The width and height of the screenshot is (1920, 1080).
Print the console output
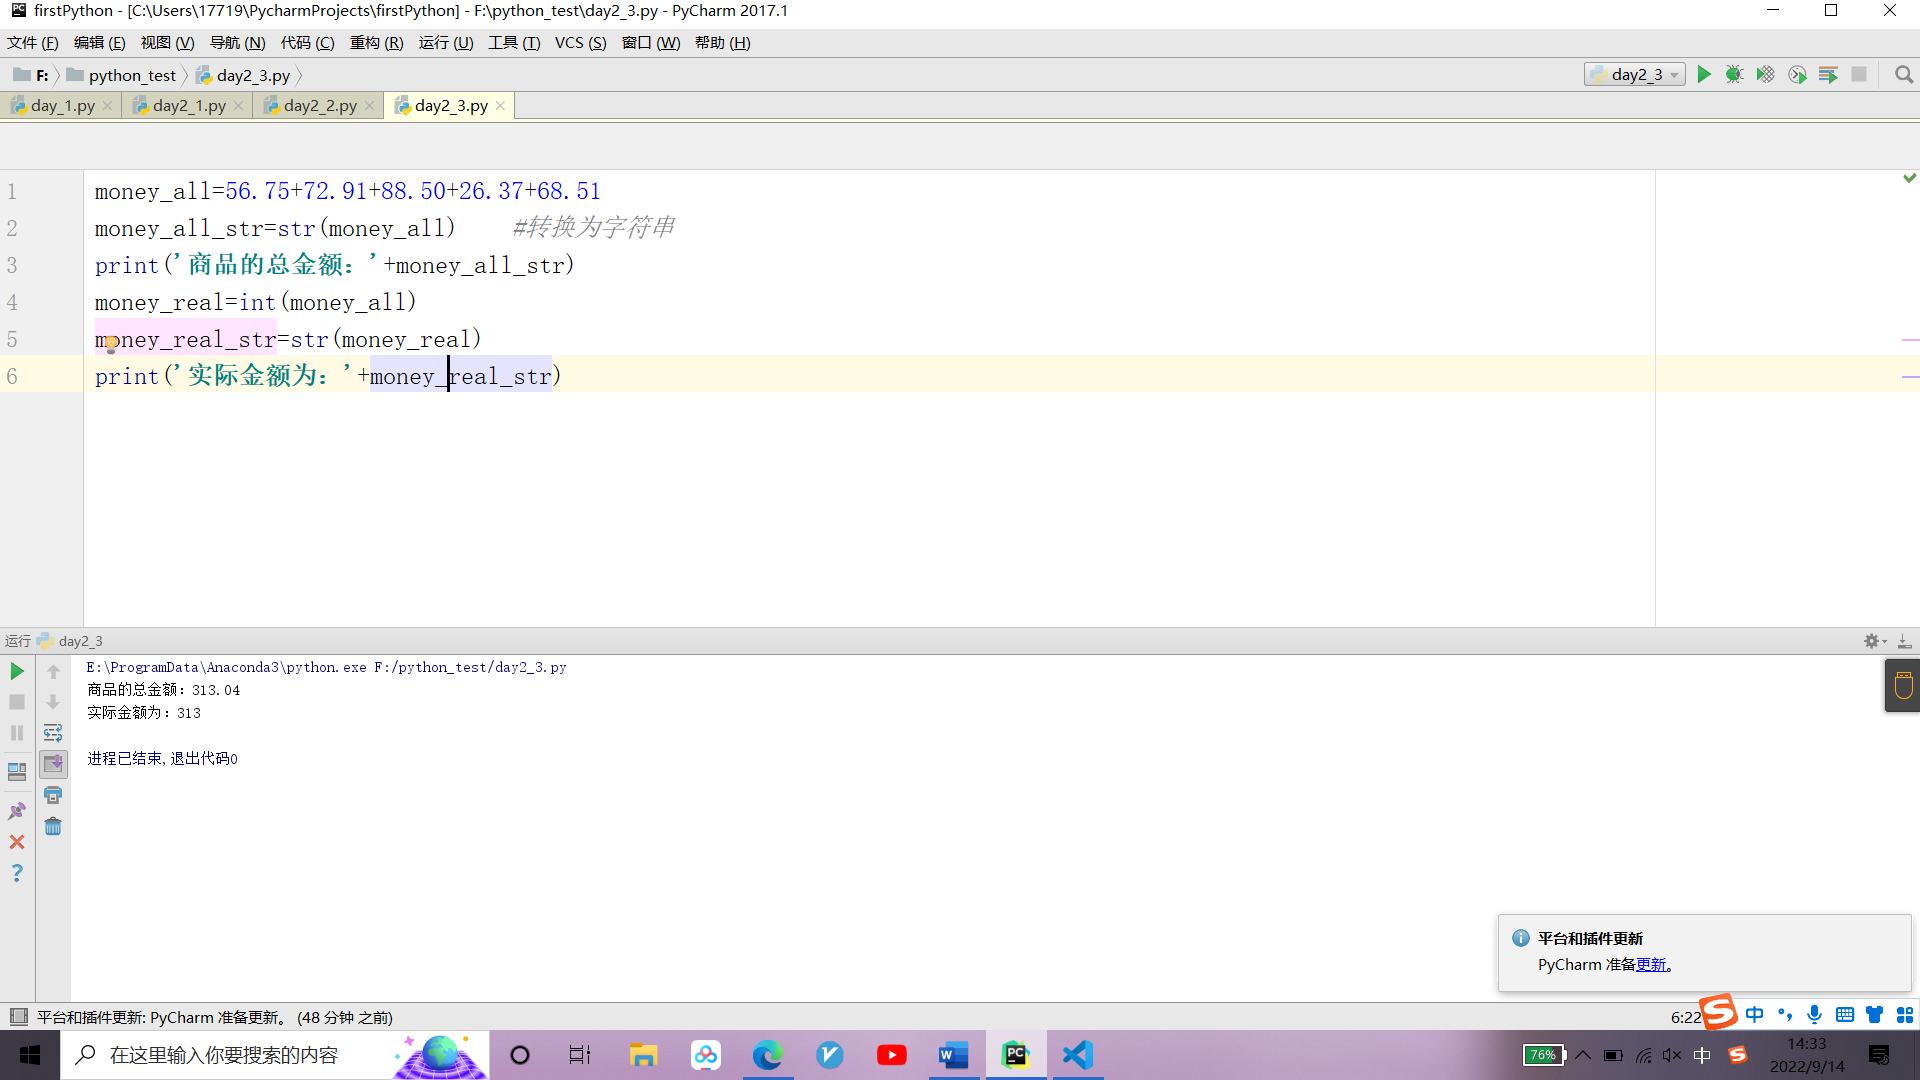tap(53, 795)
